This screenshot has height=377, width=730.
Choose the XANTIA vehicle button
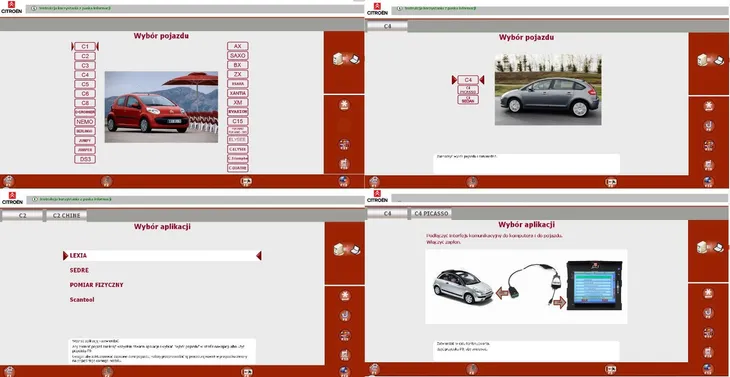pyautogui.click(x=238, y=93)
